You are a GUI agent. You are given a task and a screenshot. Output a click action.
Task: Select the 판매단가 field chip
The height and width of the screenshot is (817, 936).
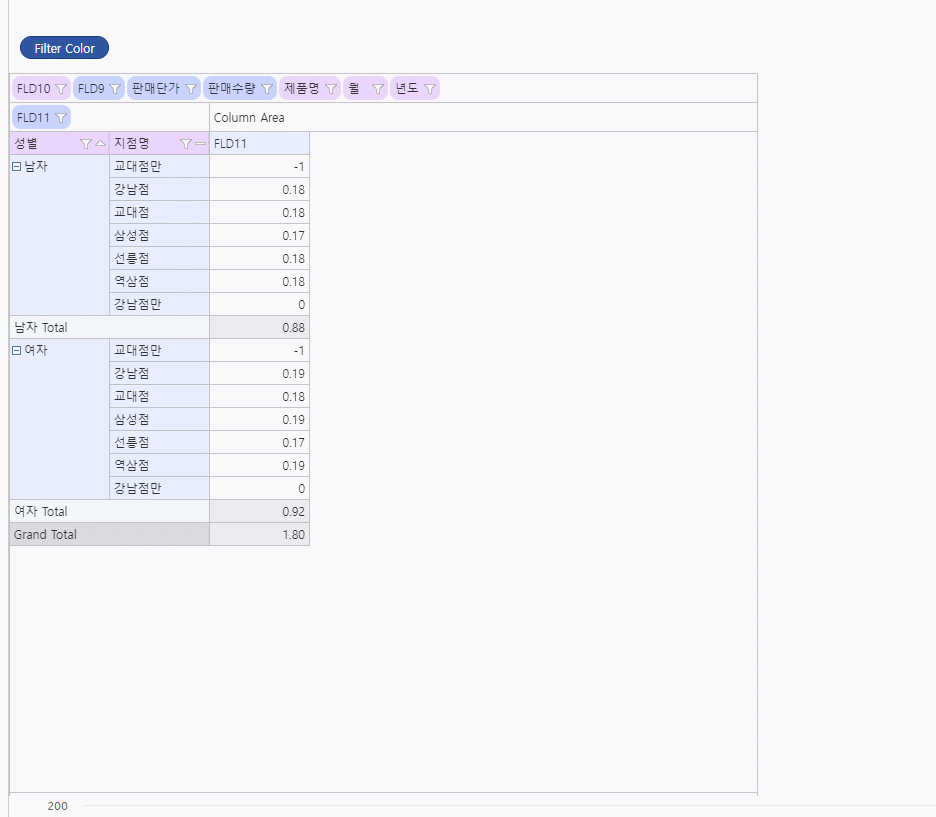(x=164, y=88)
